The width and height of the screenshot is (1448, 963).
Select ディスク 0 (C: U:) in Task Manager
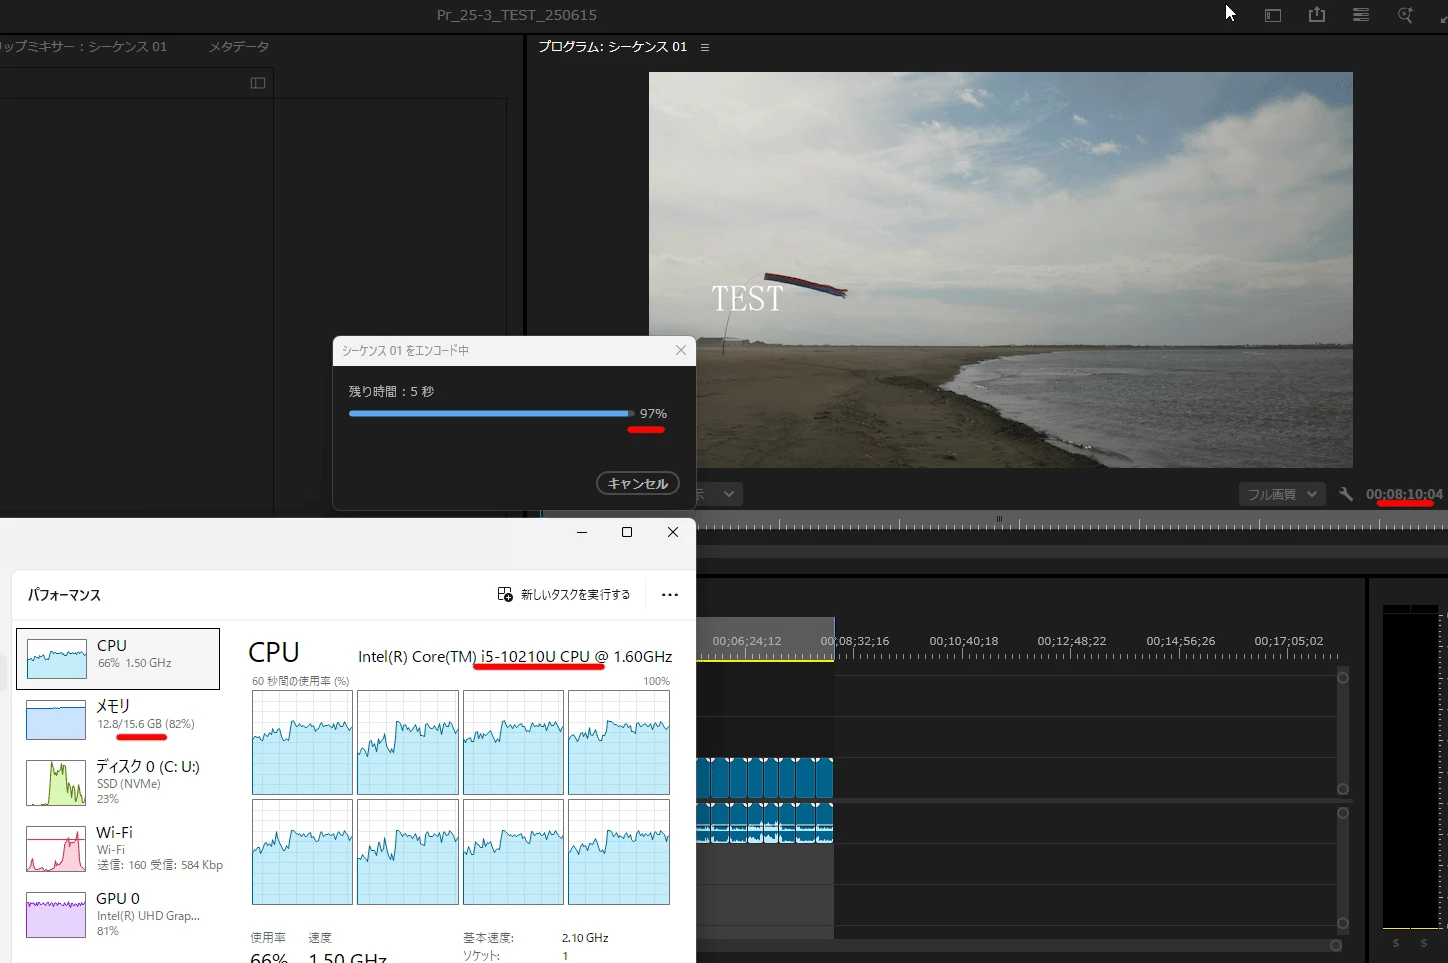[118, 782]
